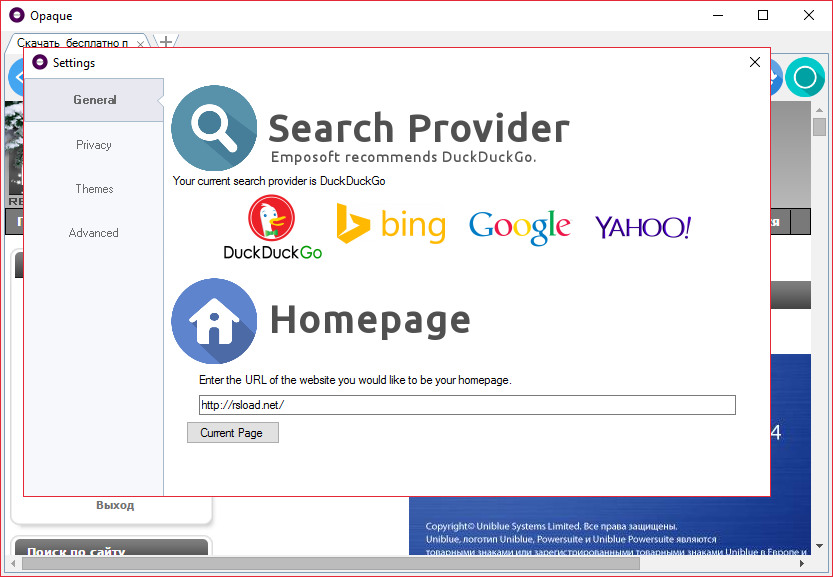Click the Copyright Uniblue Systems text
This screenshot has width=833, height=577.
(x=551, y=527)
